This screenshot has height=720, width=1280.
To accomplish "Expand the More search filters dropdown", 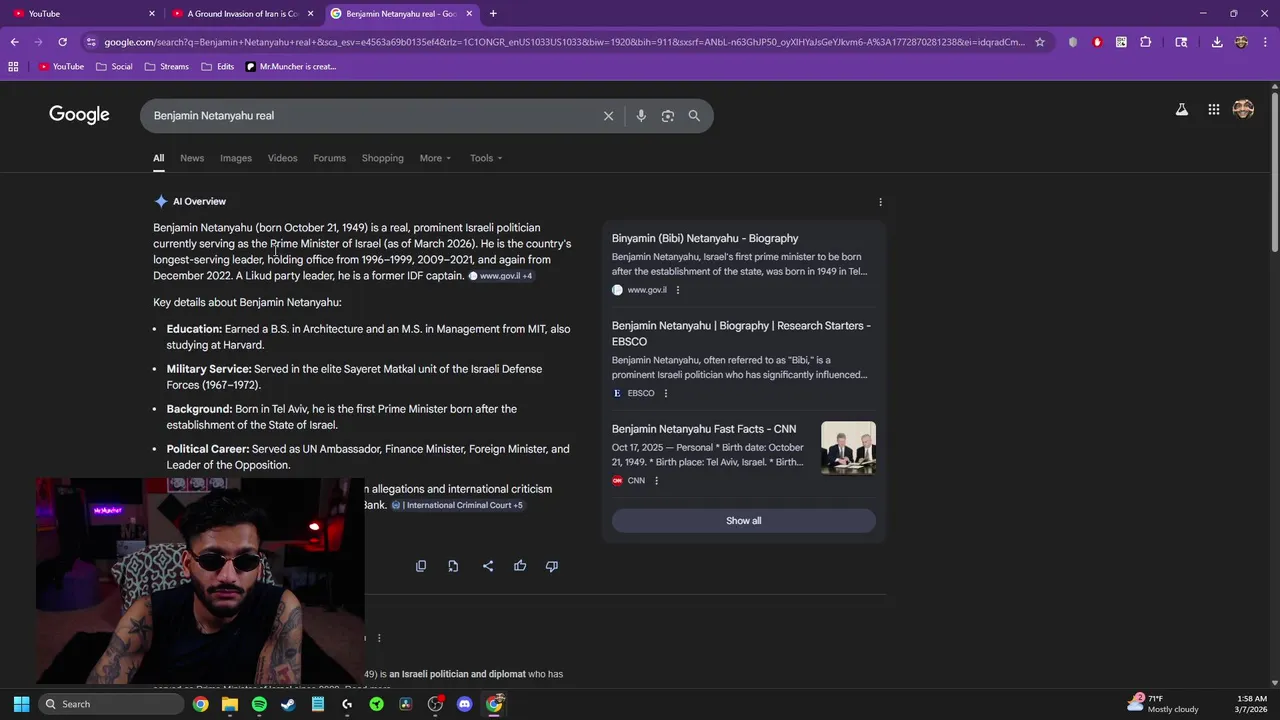I will 435,158.
